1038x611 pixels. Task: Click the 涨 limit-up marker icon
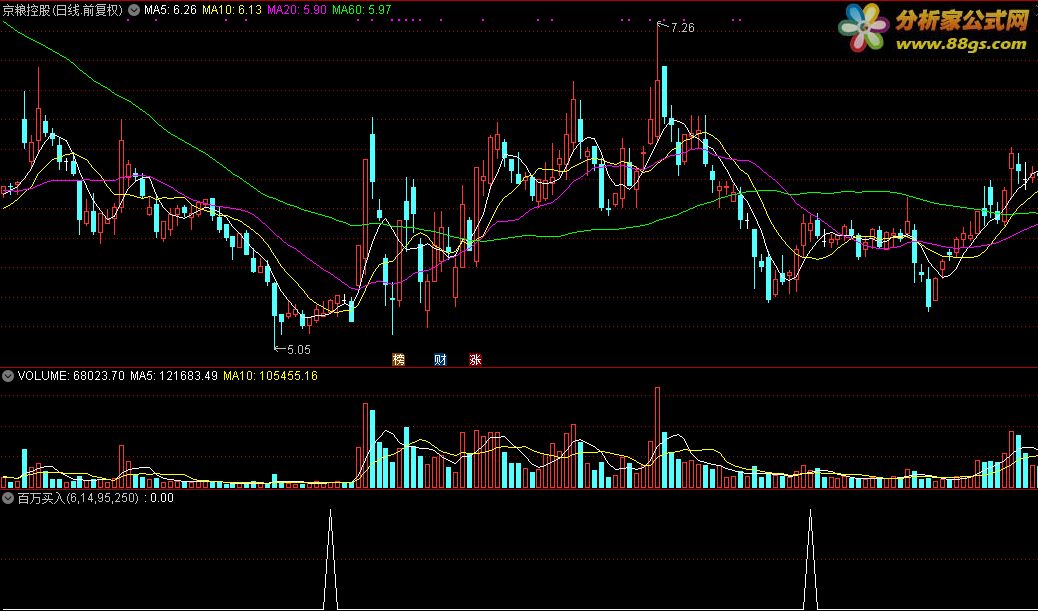point(475,359)
